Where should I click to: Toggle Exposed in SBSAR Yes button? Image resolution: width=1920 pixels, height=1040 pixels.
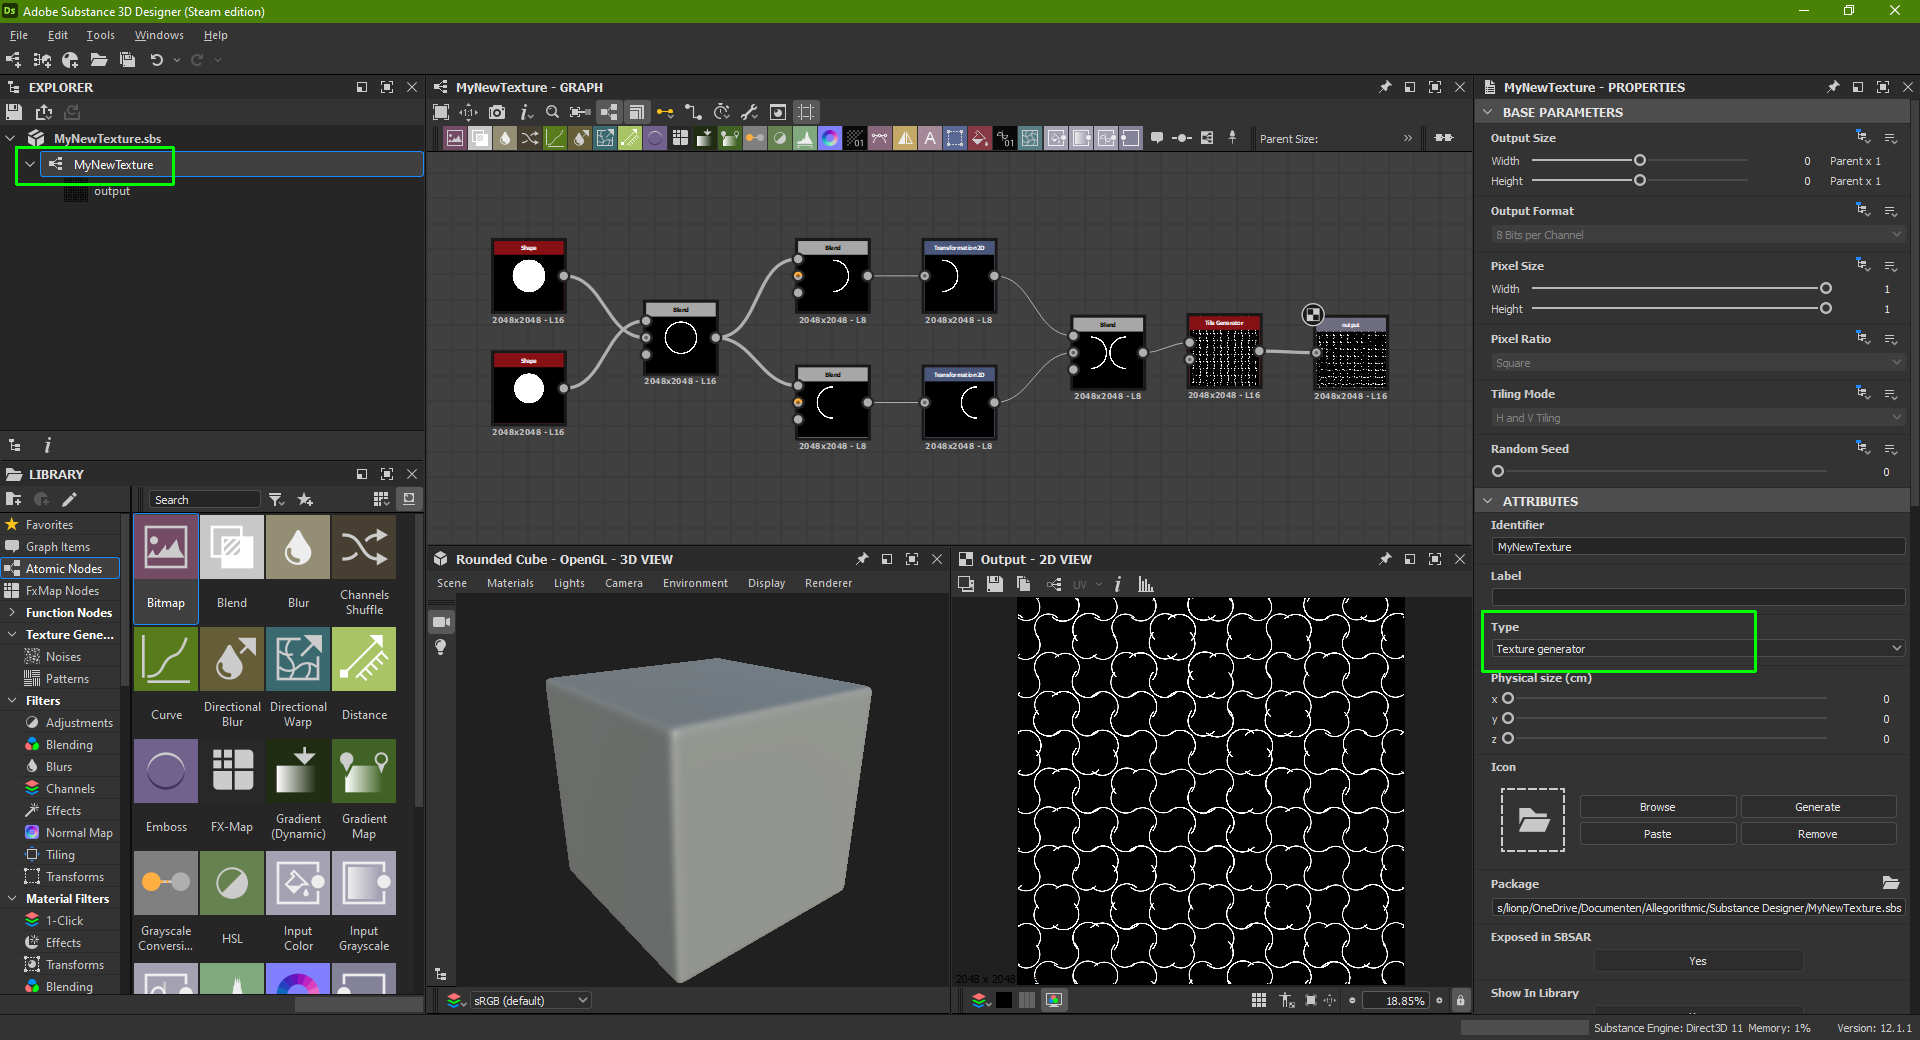[1697, 961]
